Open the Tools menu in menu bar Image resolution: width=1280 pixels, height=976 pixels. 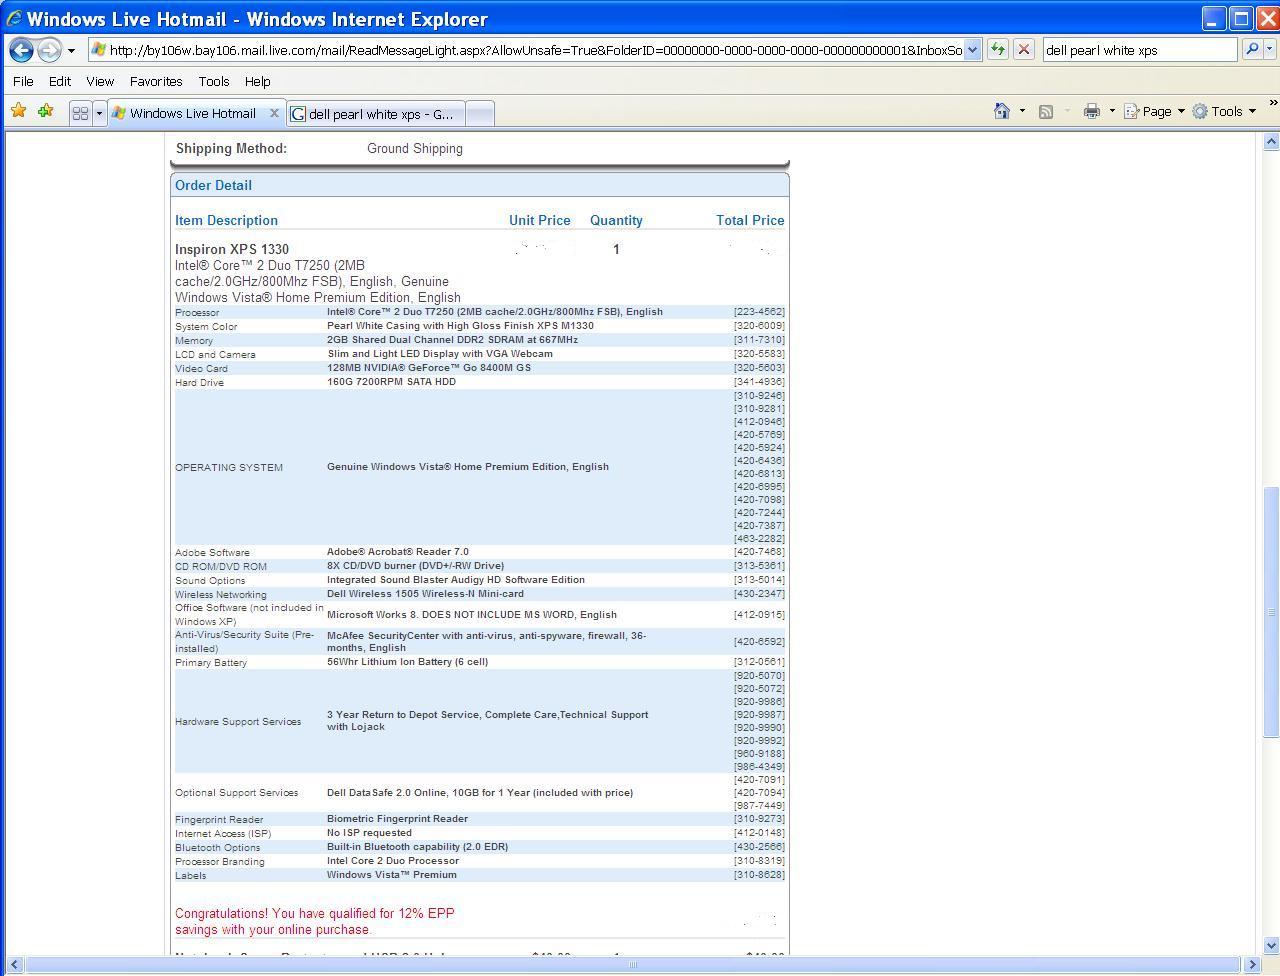[214, 81]
